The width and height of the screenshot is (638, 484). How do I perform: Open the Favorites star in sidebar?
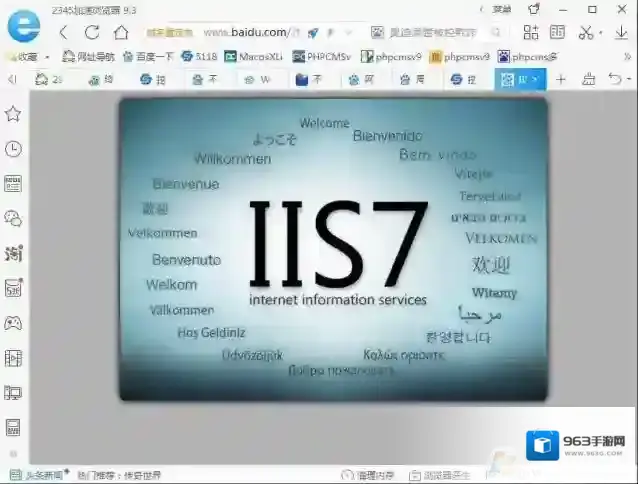13,115
